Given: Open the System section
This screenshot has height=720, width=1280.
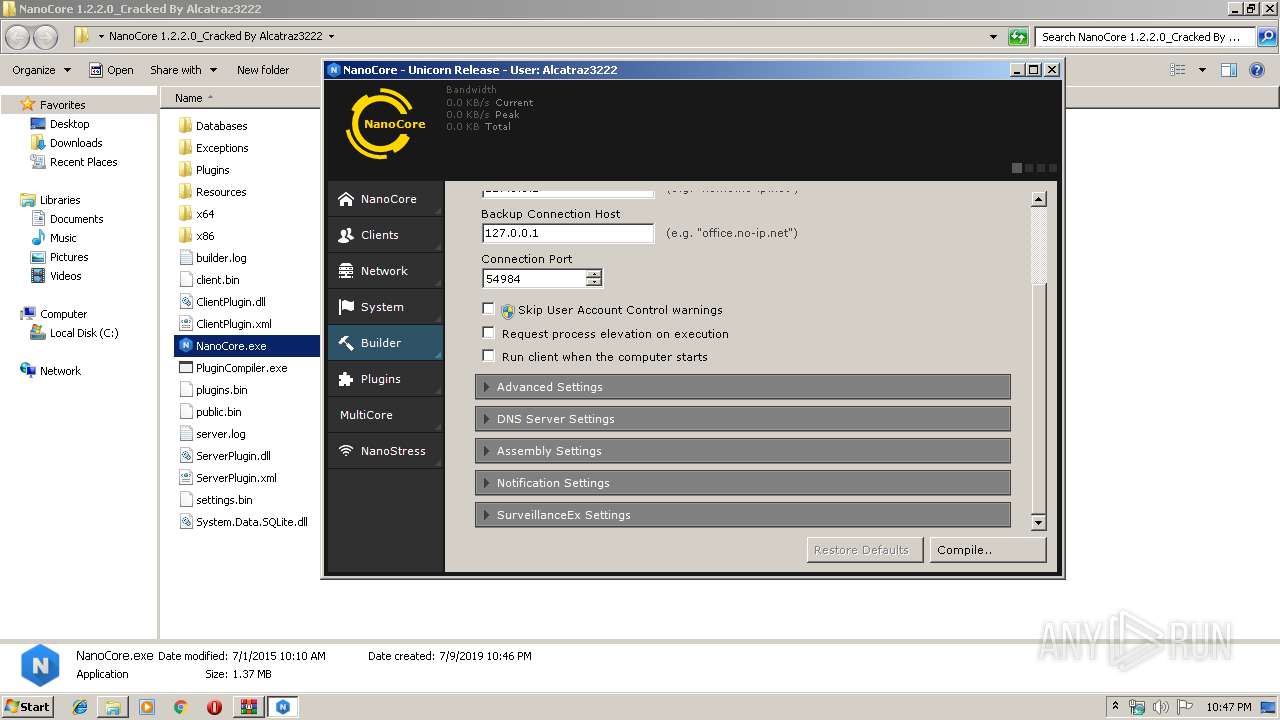Looking at the screenshot, I should coord(385,307).
